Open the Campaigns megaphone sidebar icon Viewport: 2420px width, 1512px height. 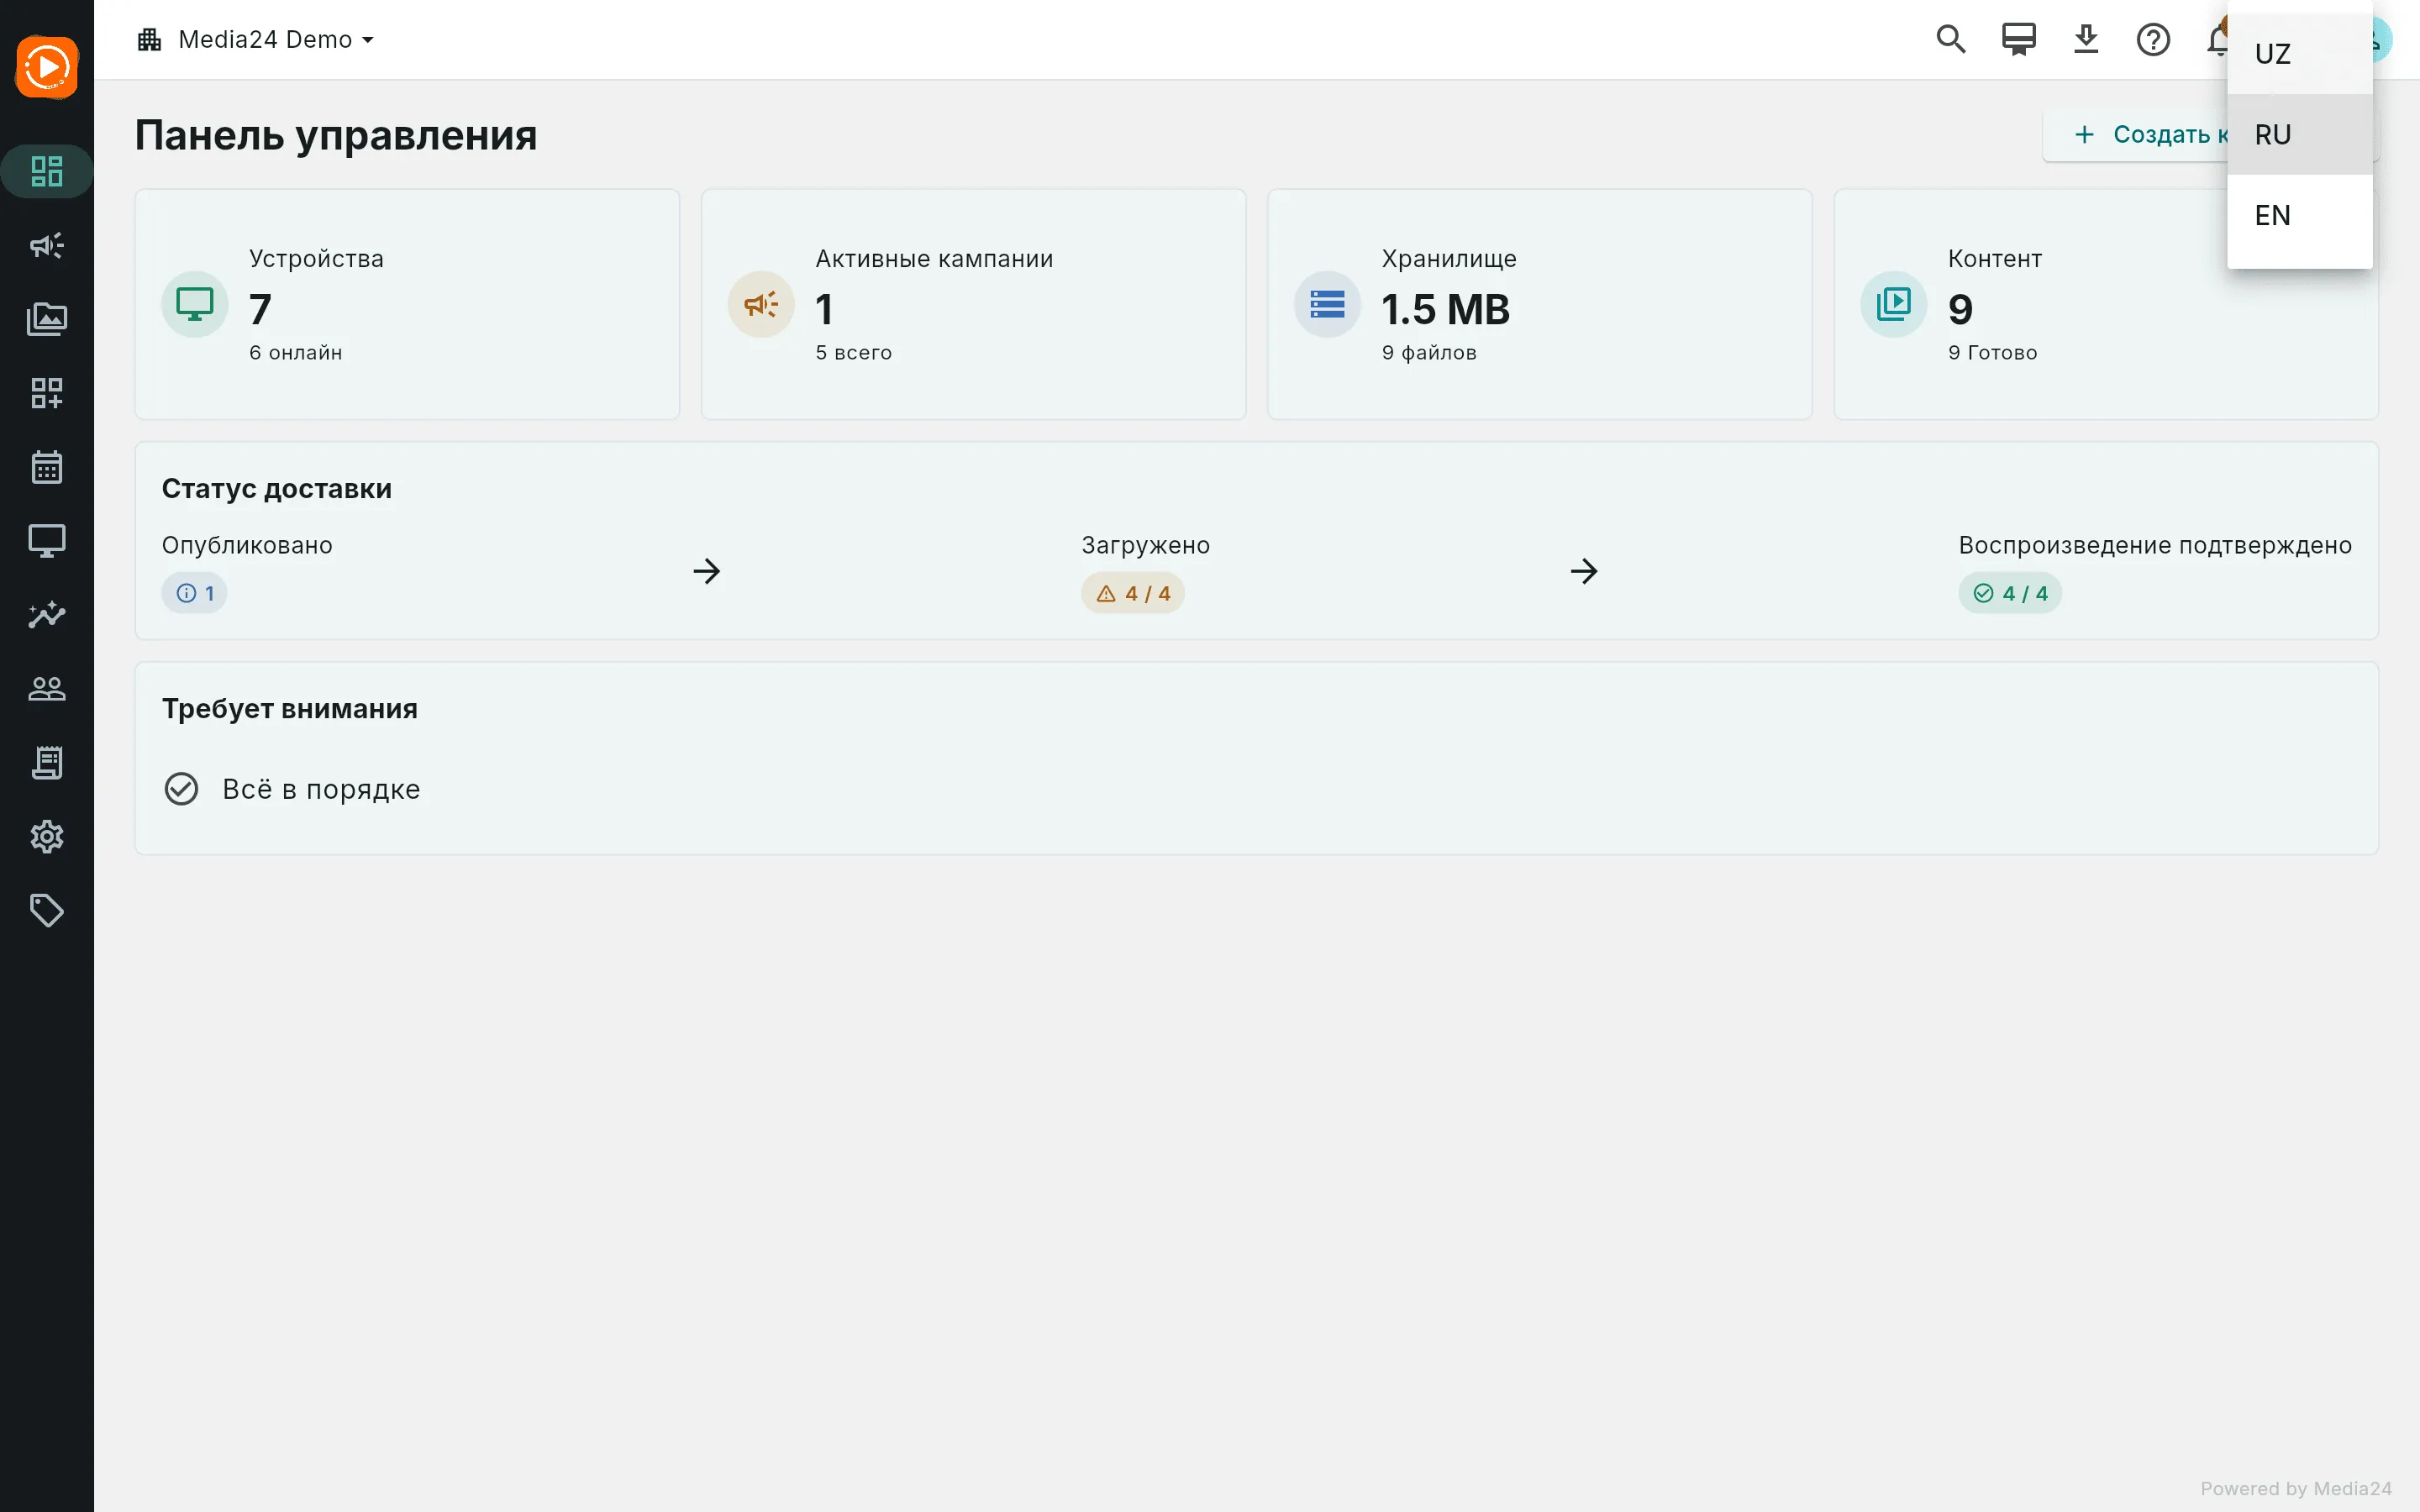coord(47,245)
